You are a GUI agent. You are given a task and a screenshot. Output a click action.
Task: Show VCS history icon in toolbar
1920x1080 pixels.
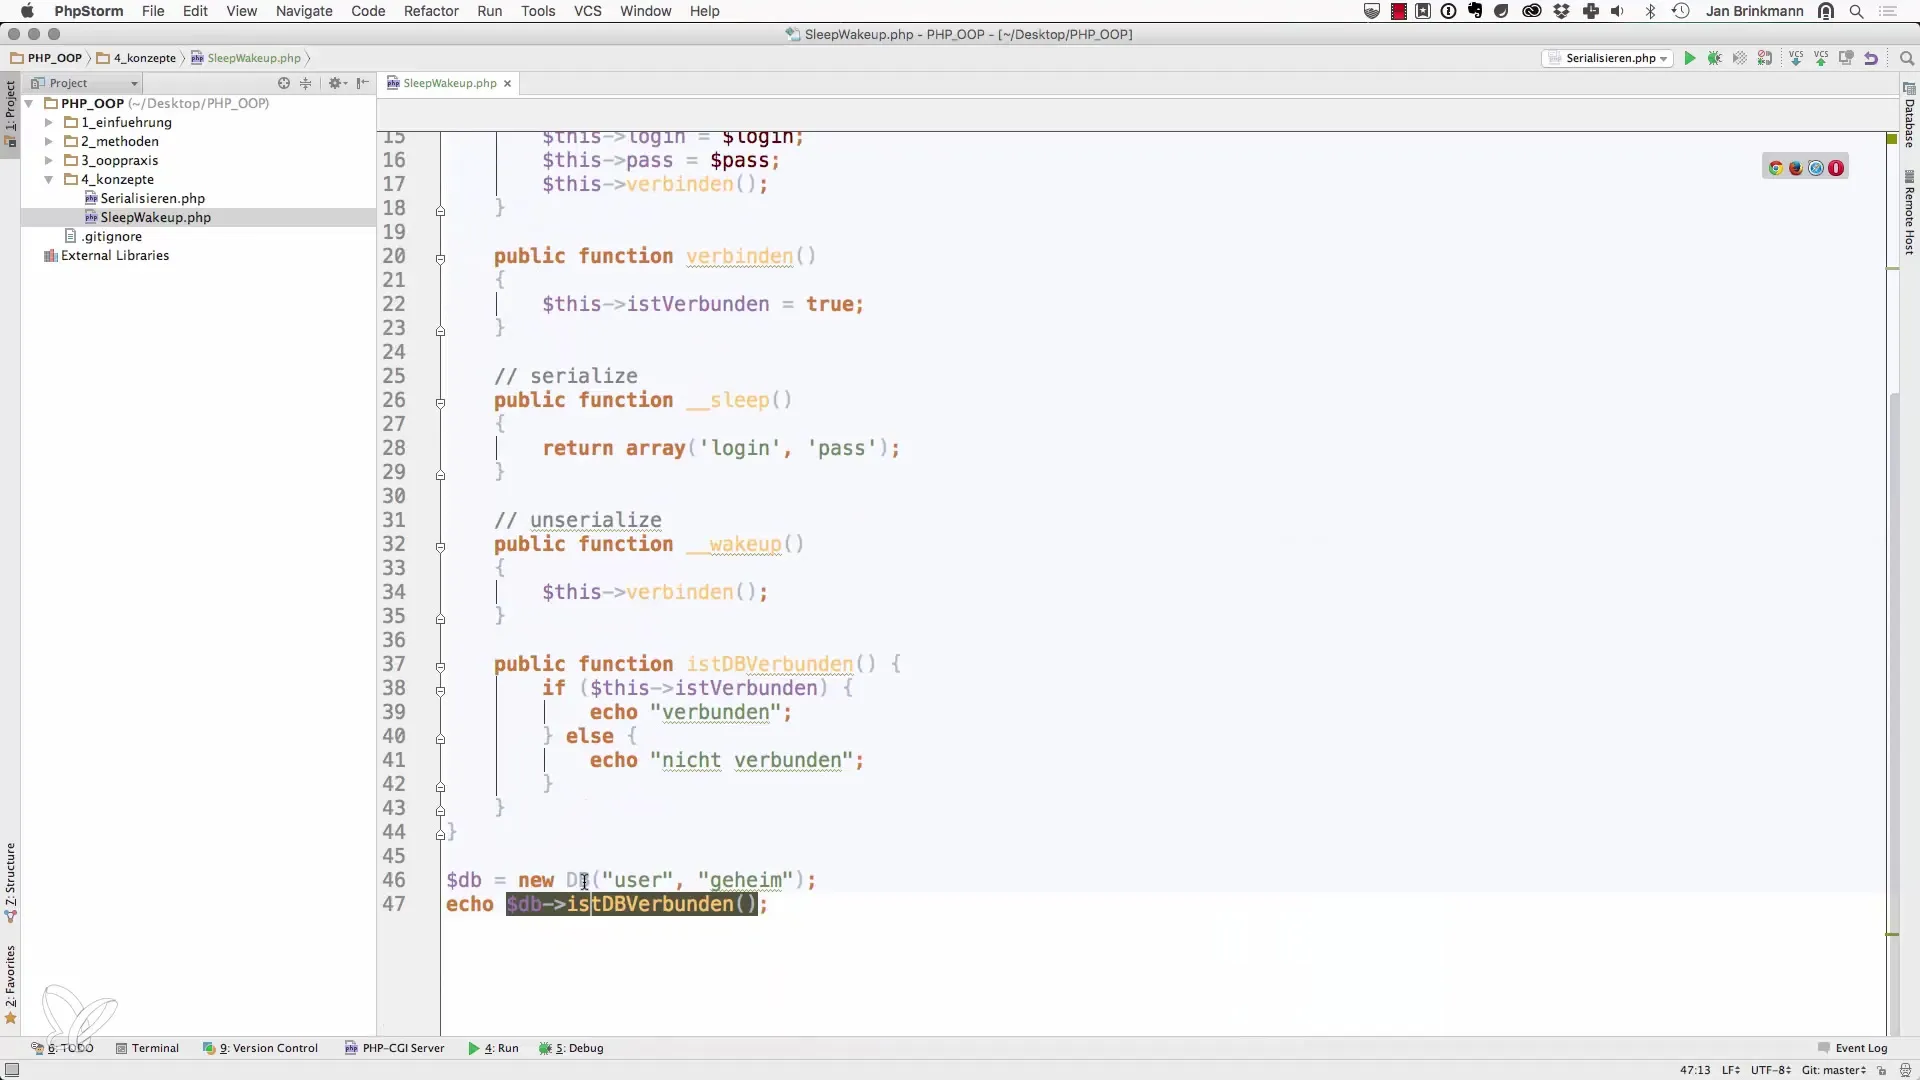point(1846,58)
